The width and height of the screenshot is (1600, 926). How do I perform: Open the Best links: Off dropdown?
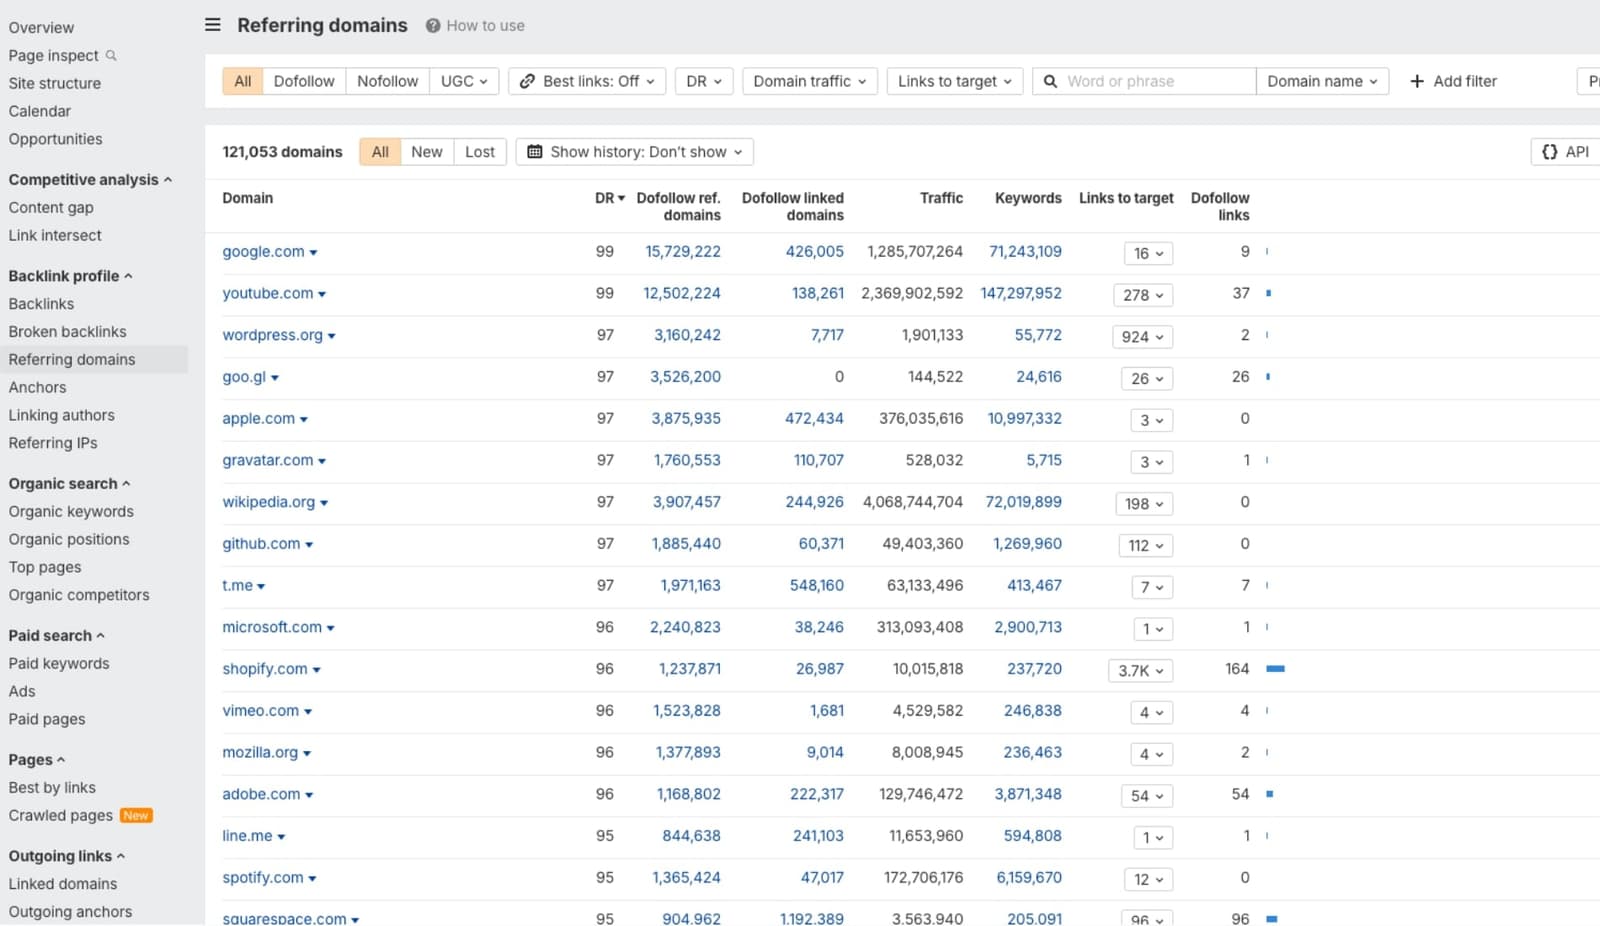click(587, 81)
